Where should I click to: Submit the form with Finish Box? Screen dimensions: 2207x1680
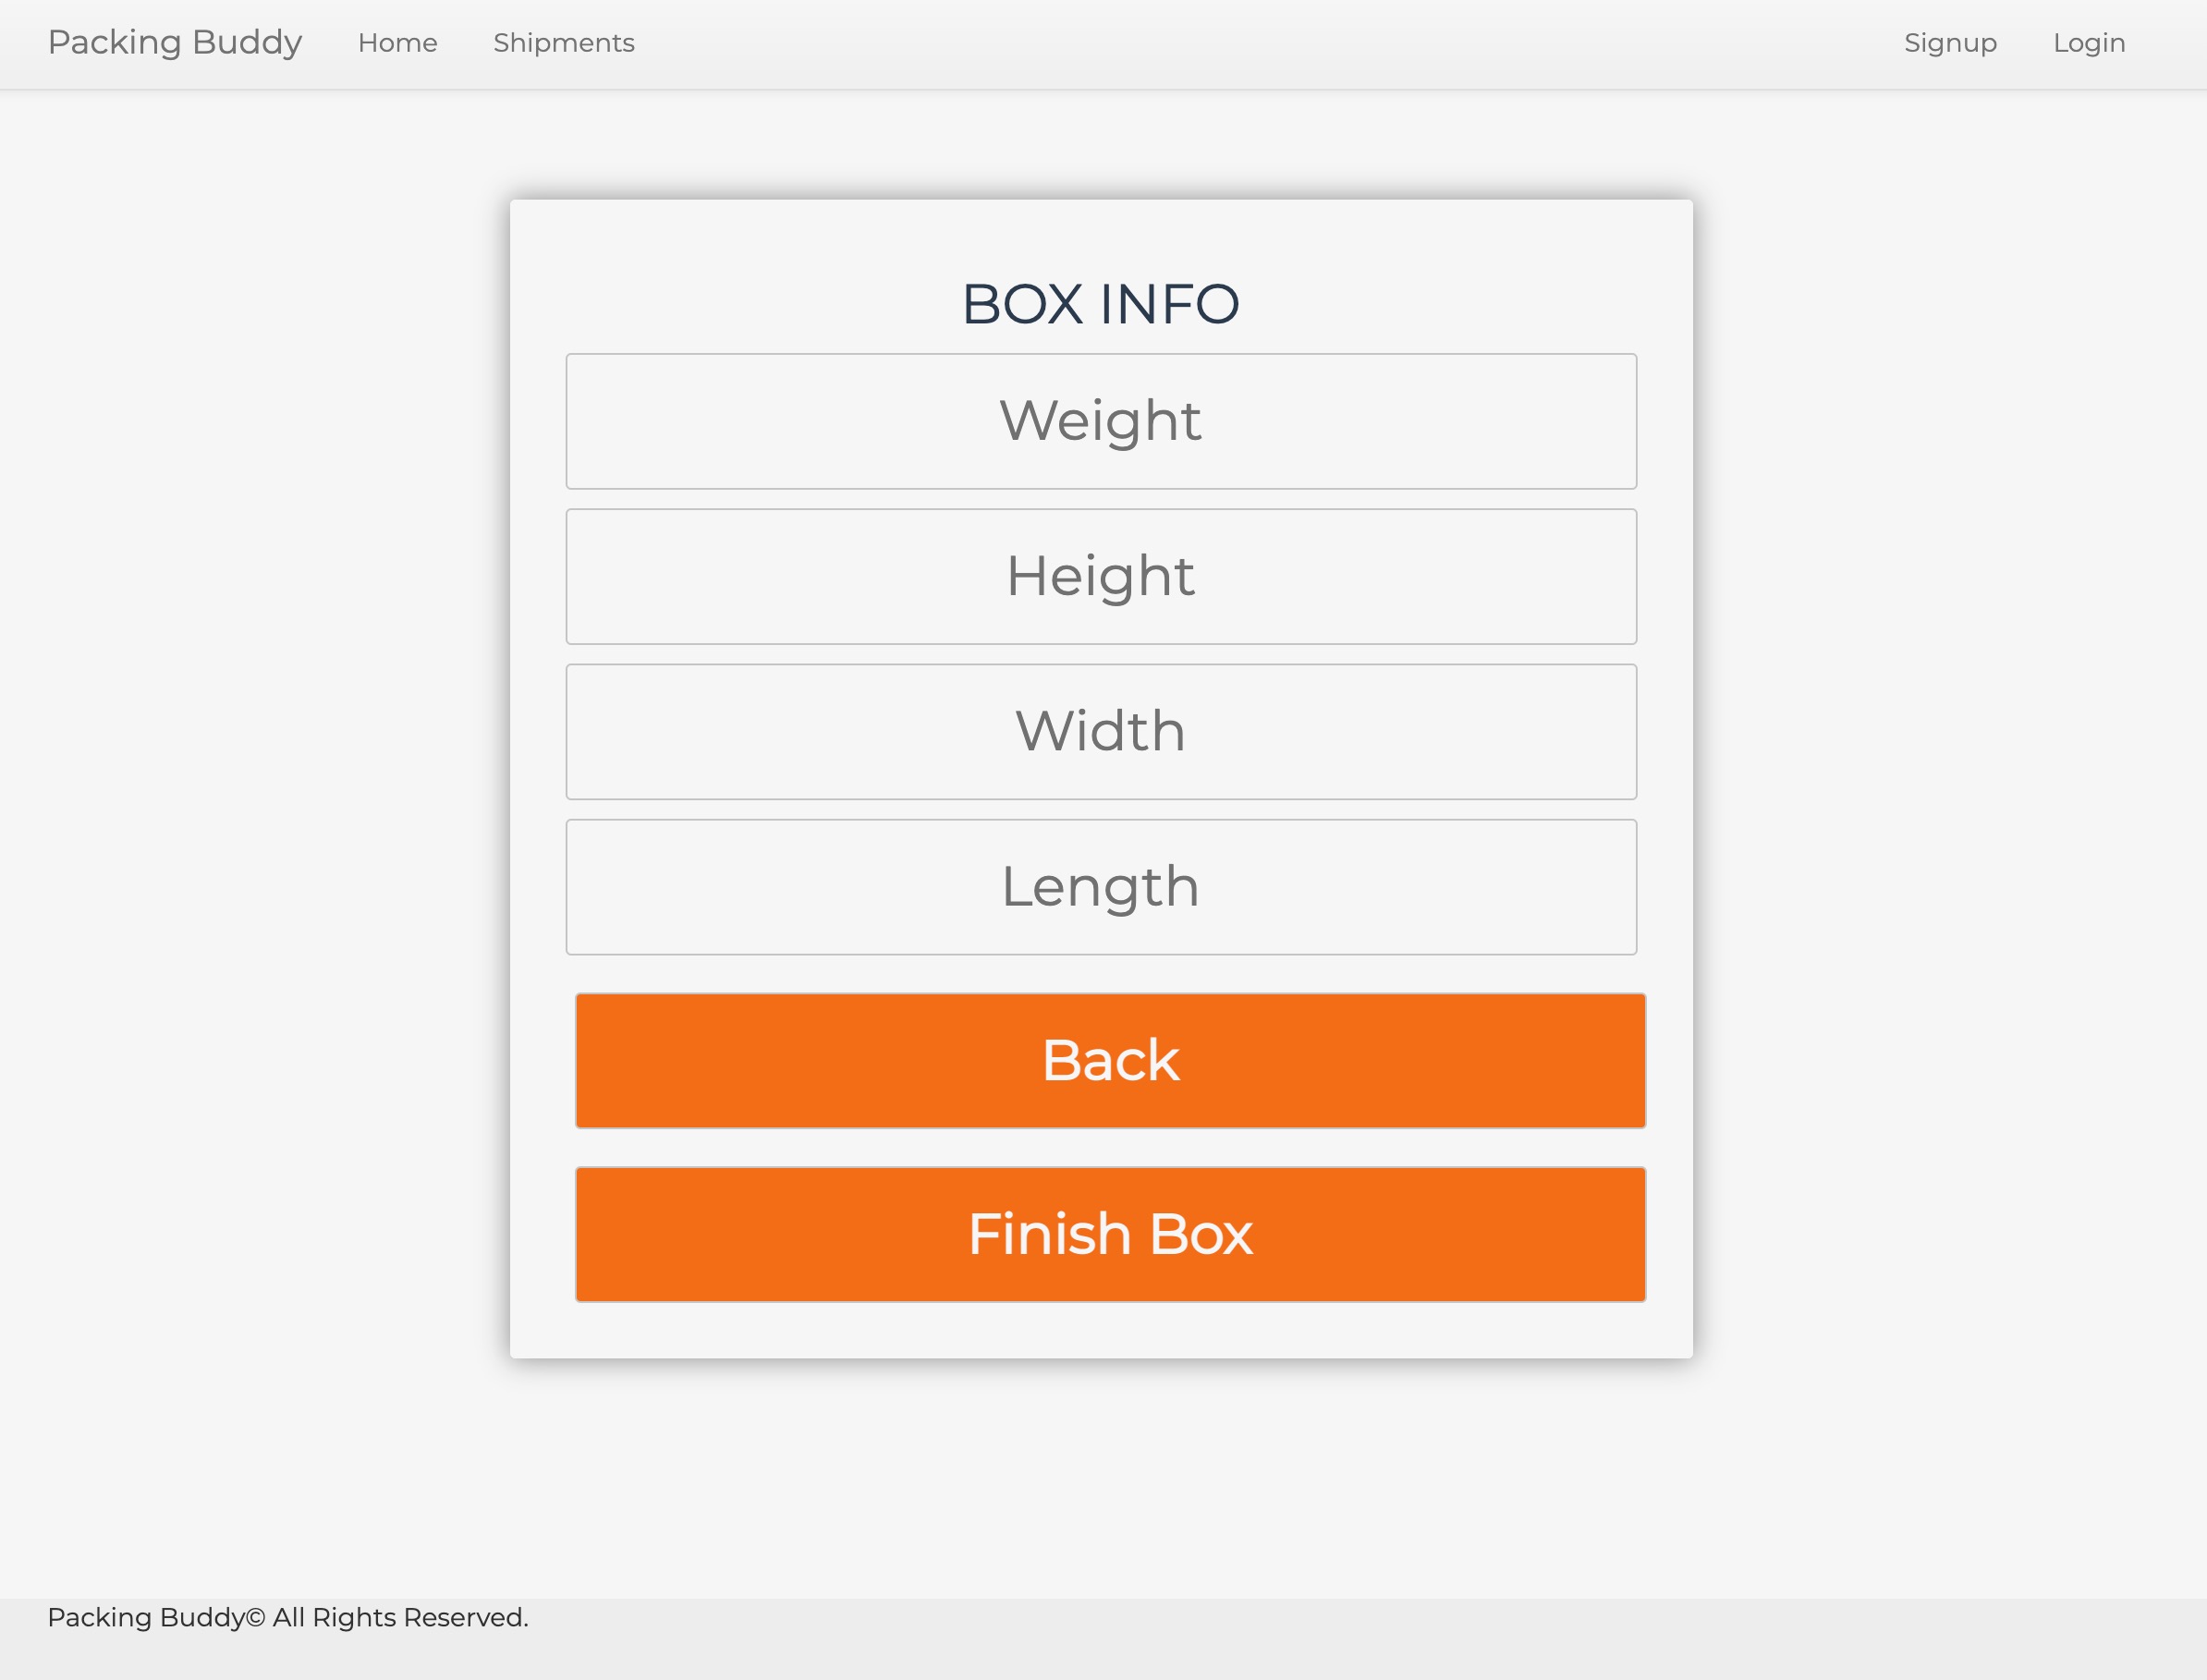tap(1109, 1234)
